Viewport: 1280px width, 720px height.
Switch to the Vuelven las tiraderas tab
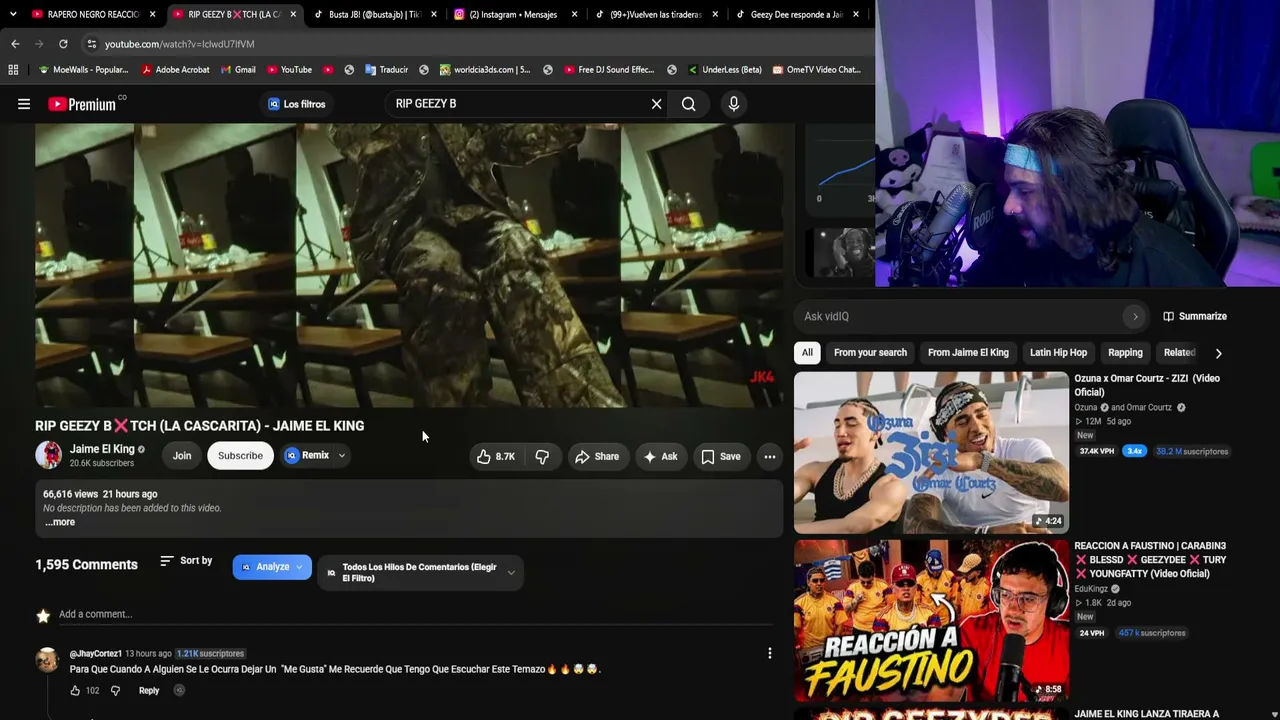655,15
